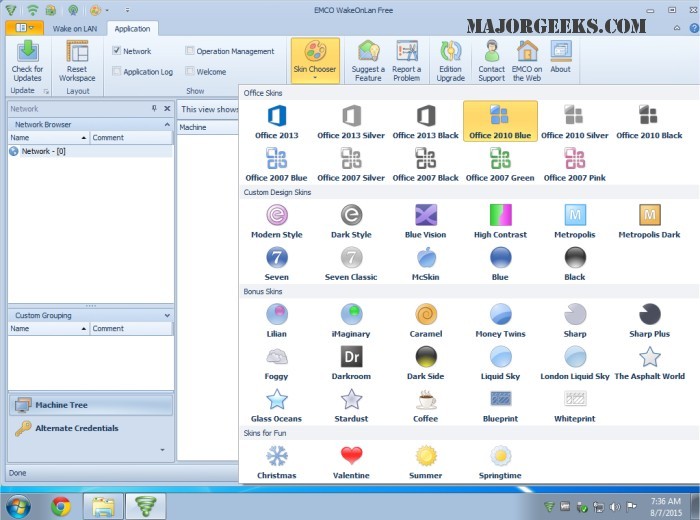This screenshot has width=700, height=520.
Task: Pin the Network panel
Action: point(154,108)
